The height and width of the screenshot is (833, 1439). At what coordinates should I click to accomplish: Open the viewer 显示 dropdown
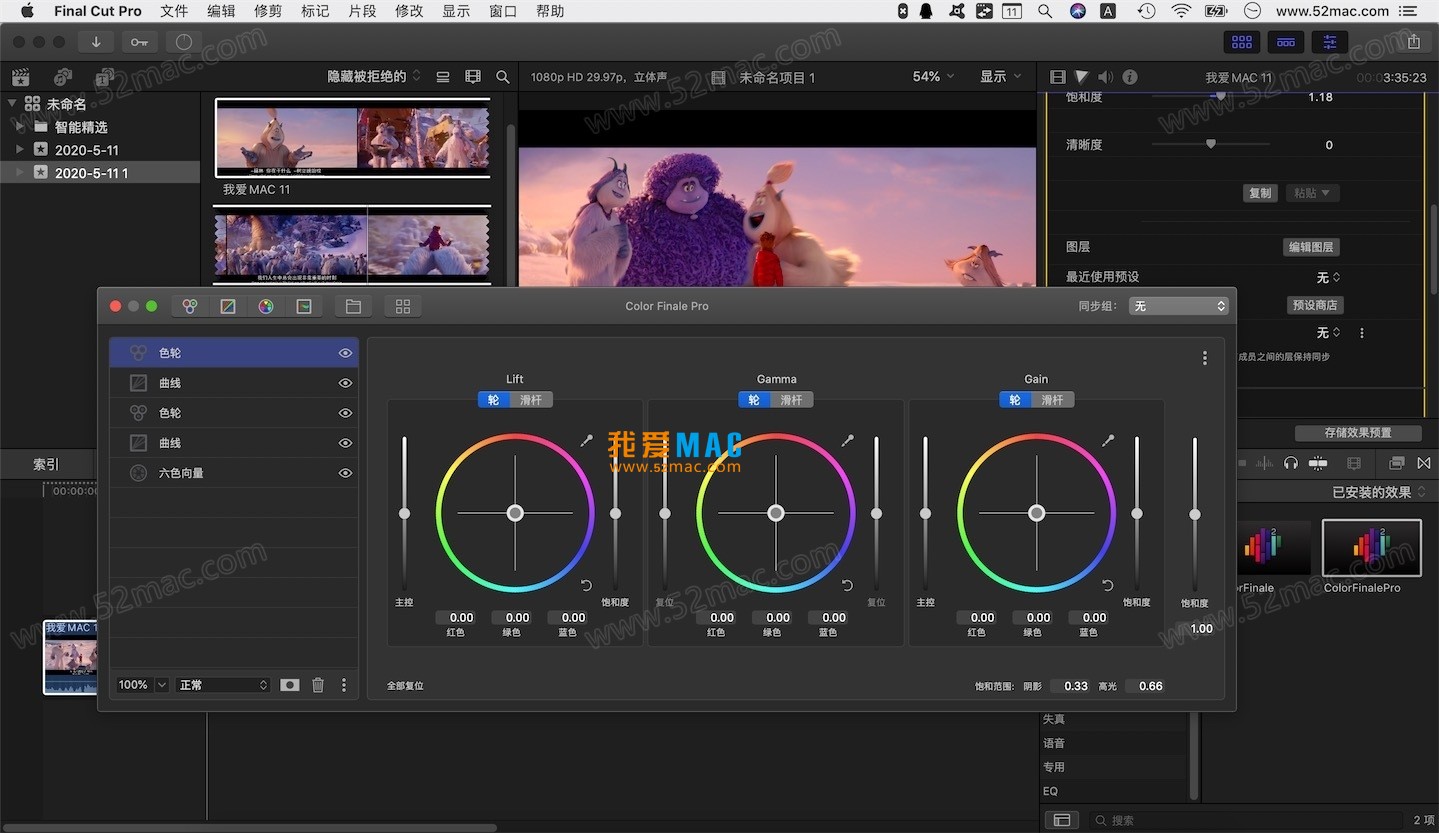pos(1001,77)
